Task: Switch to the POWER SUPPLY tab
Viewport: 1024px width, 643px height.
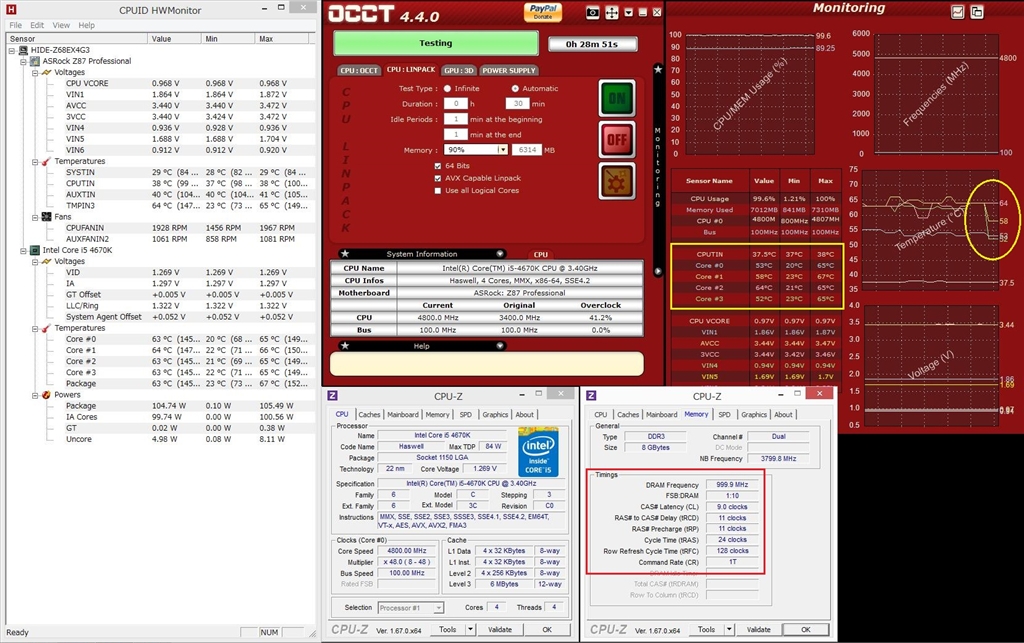Action: [x=509, y=71]
